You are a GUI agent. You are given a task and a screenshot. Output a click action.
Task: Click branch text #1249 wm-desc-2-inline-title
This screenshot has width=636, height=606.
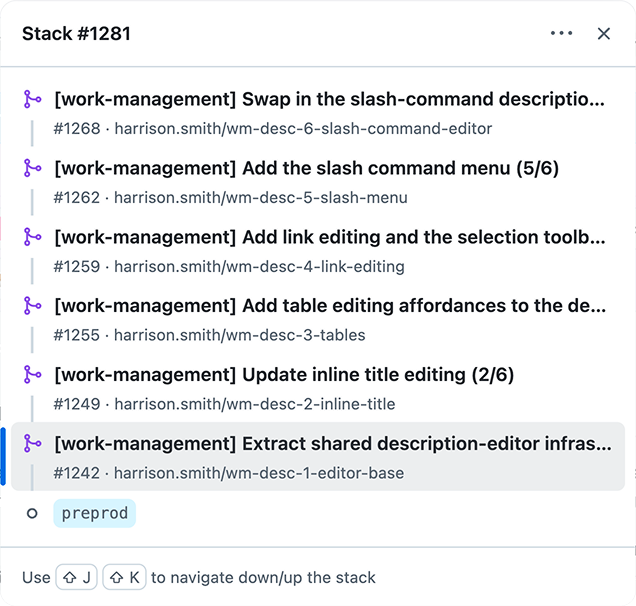[224, 404]
